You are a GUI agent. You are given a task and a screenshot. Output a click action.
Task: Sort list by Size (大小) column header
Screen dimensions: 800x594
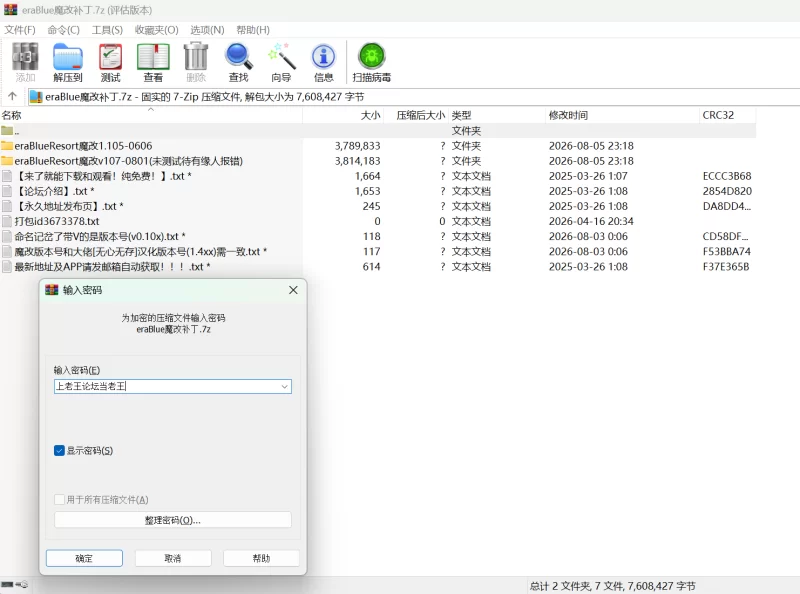[x=343, y=115]
